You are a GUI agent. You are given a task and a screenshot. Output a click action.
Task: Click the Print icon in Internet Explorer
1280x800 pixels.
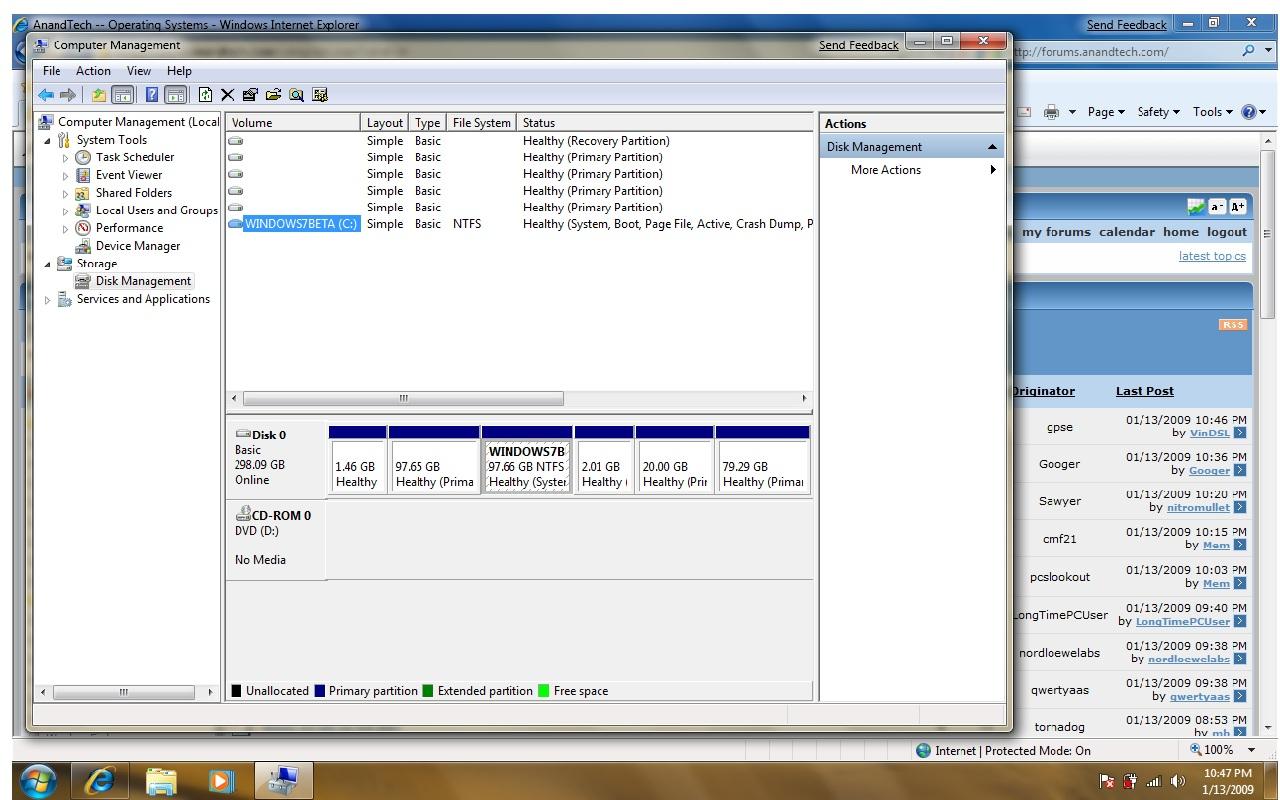[x=1051, y=112]
